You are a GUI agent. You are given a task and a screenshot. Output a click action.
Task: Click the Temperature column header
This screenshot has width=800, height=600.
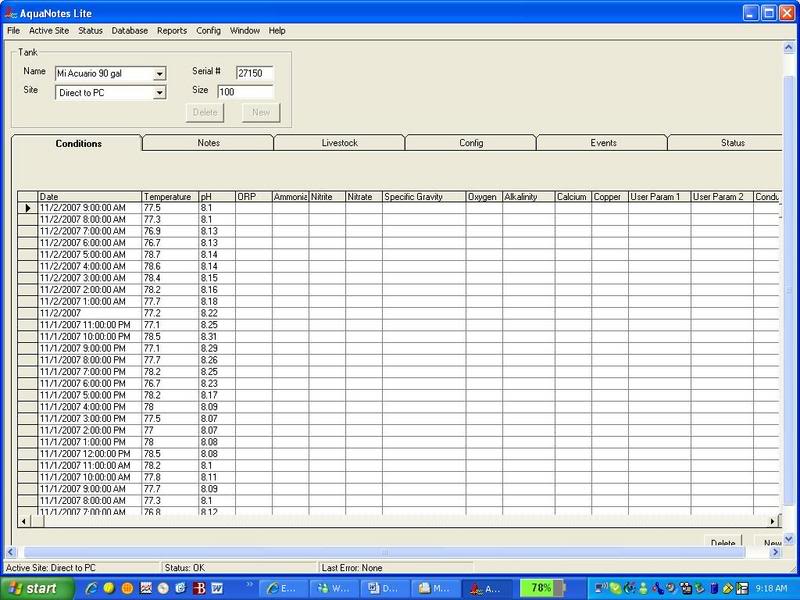click(x=169, y=197)
